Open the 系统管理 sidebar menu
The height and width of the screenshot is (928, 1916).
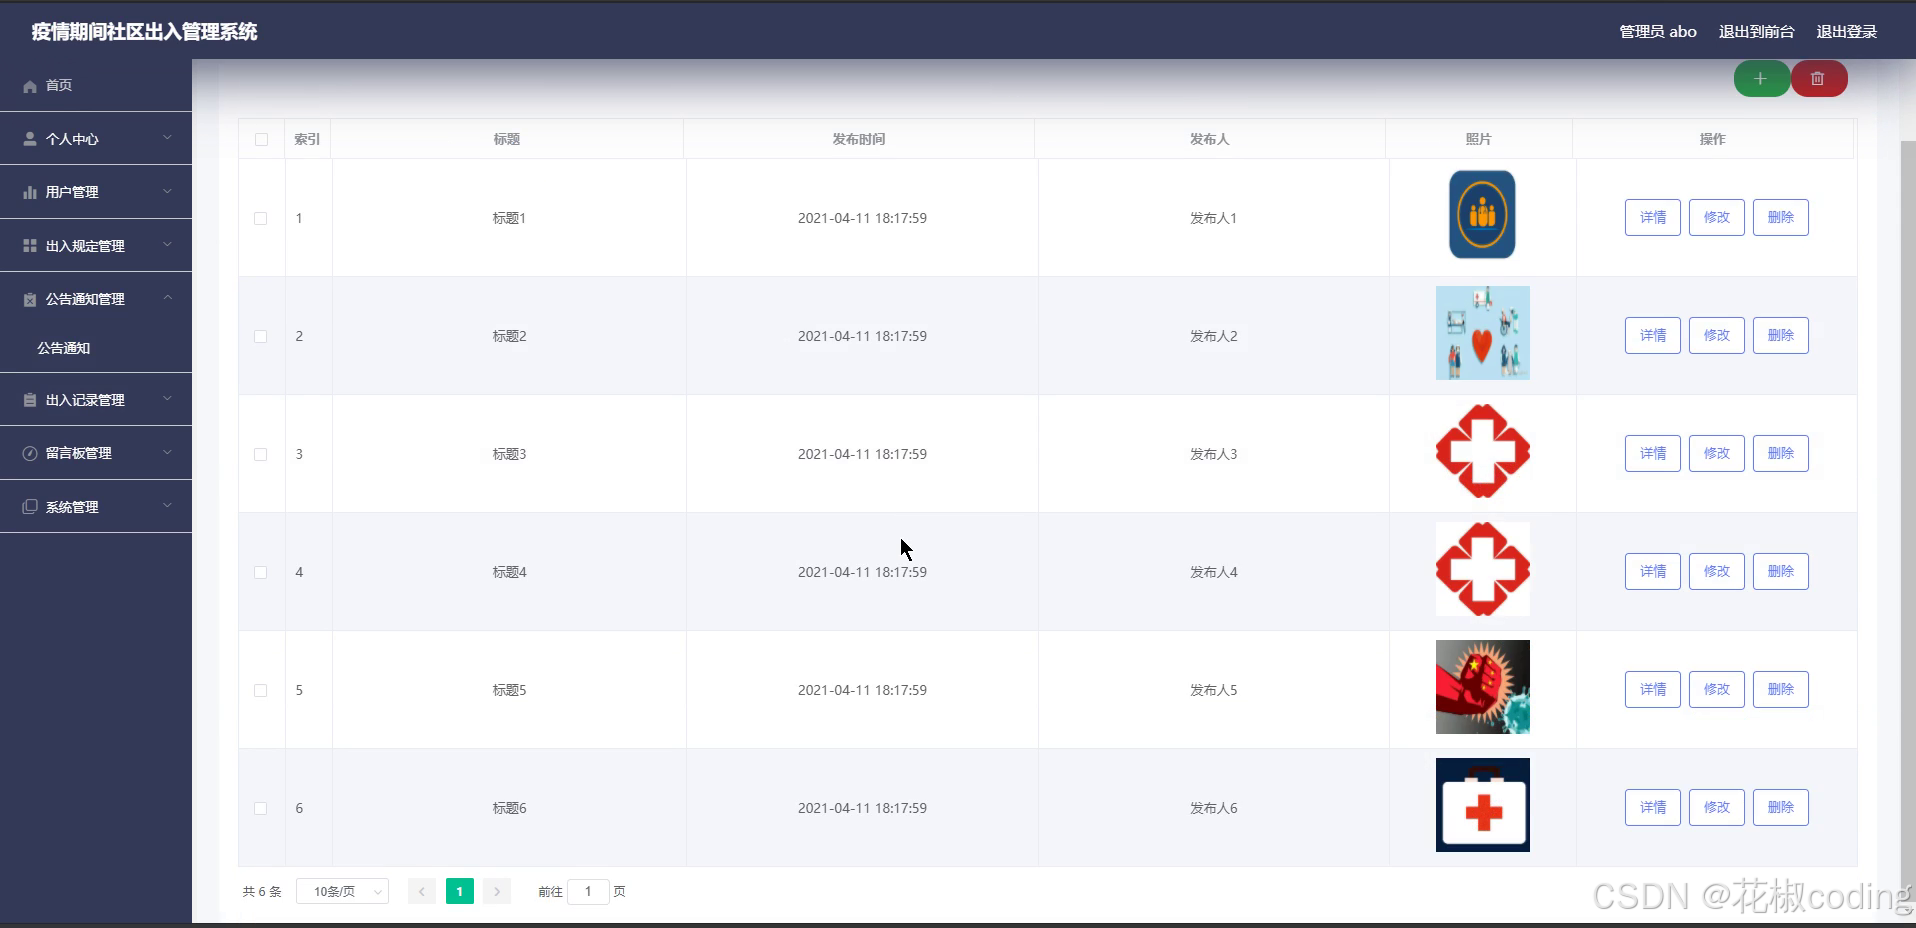(x=96, y=507)
